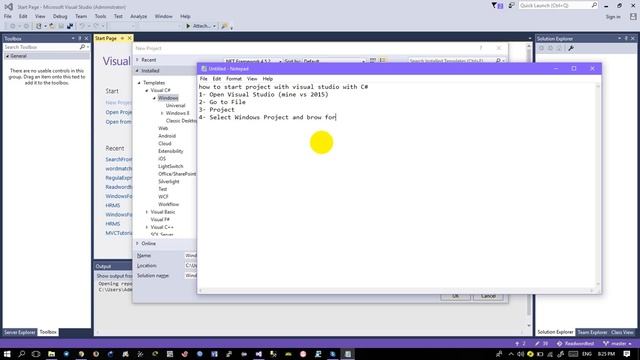Pin the Toolbox panel with auto-hide icon

80,38
